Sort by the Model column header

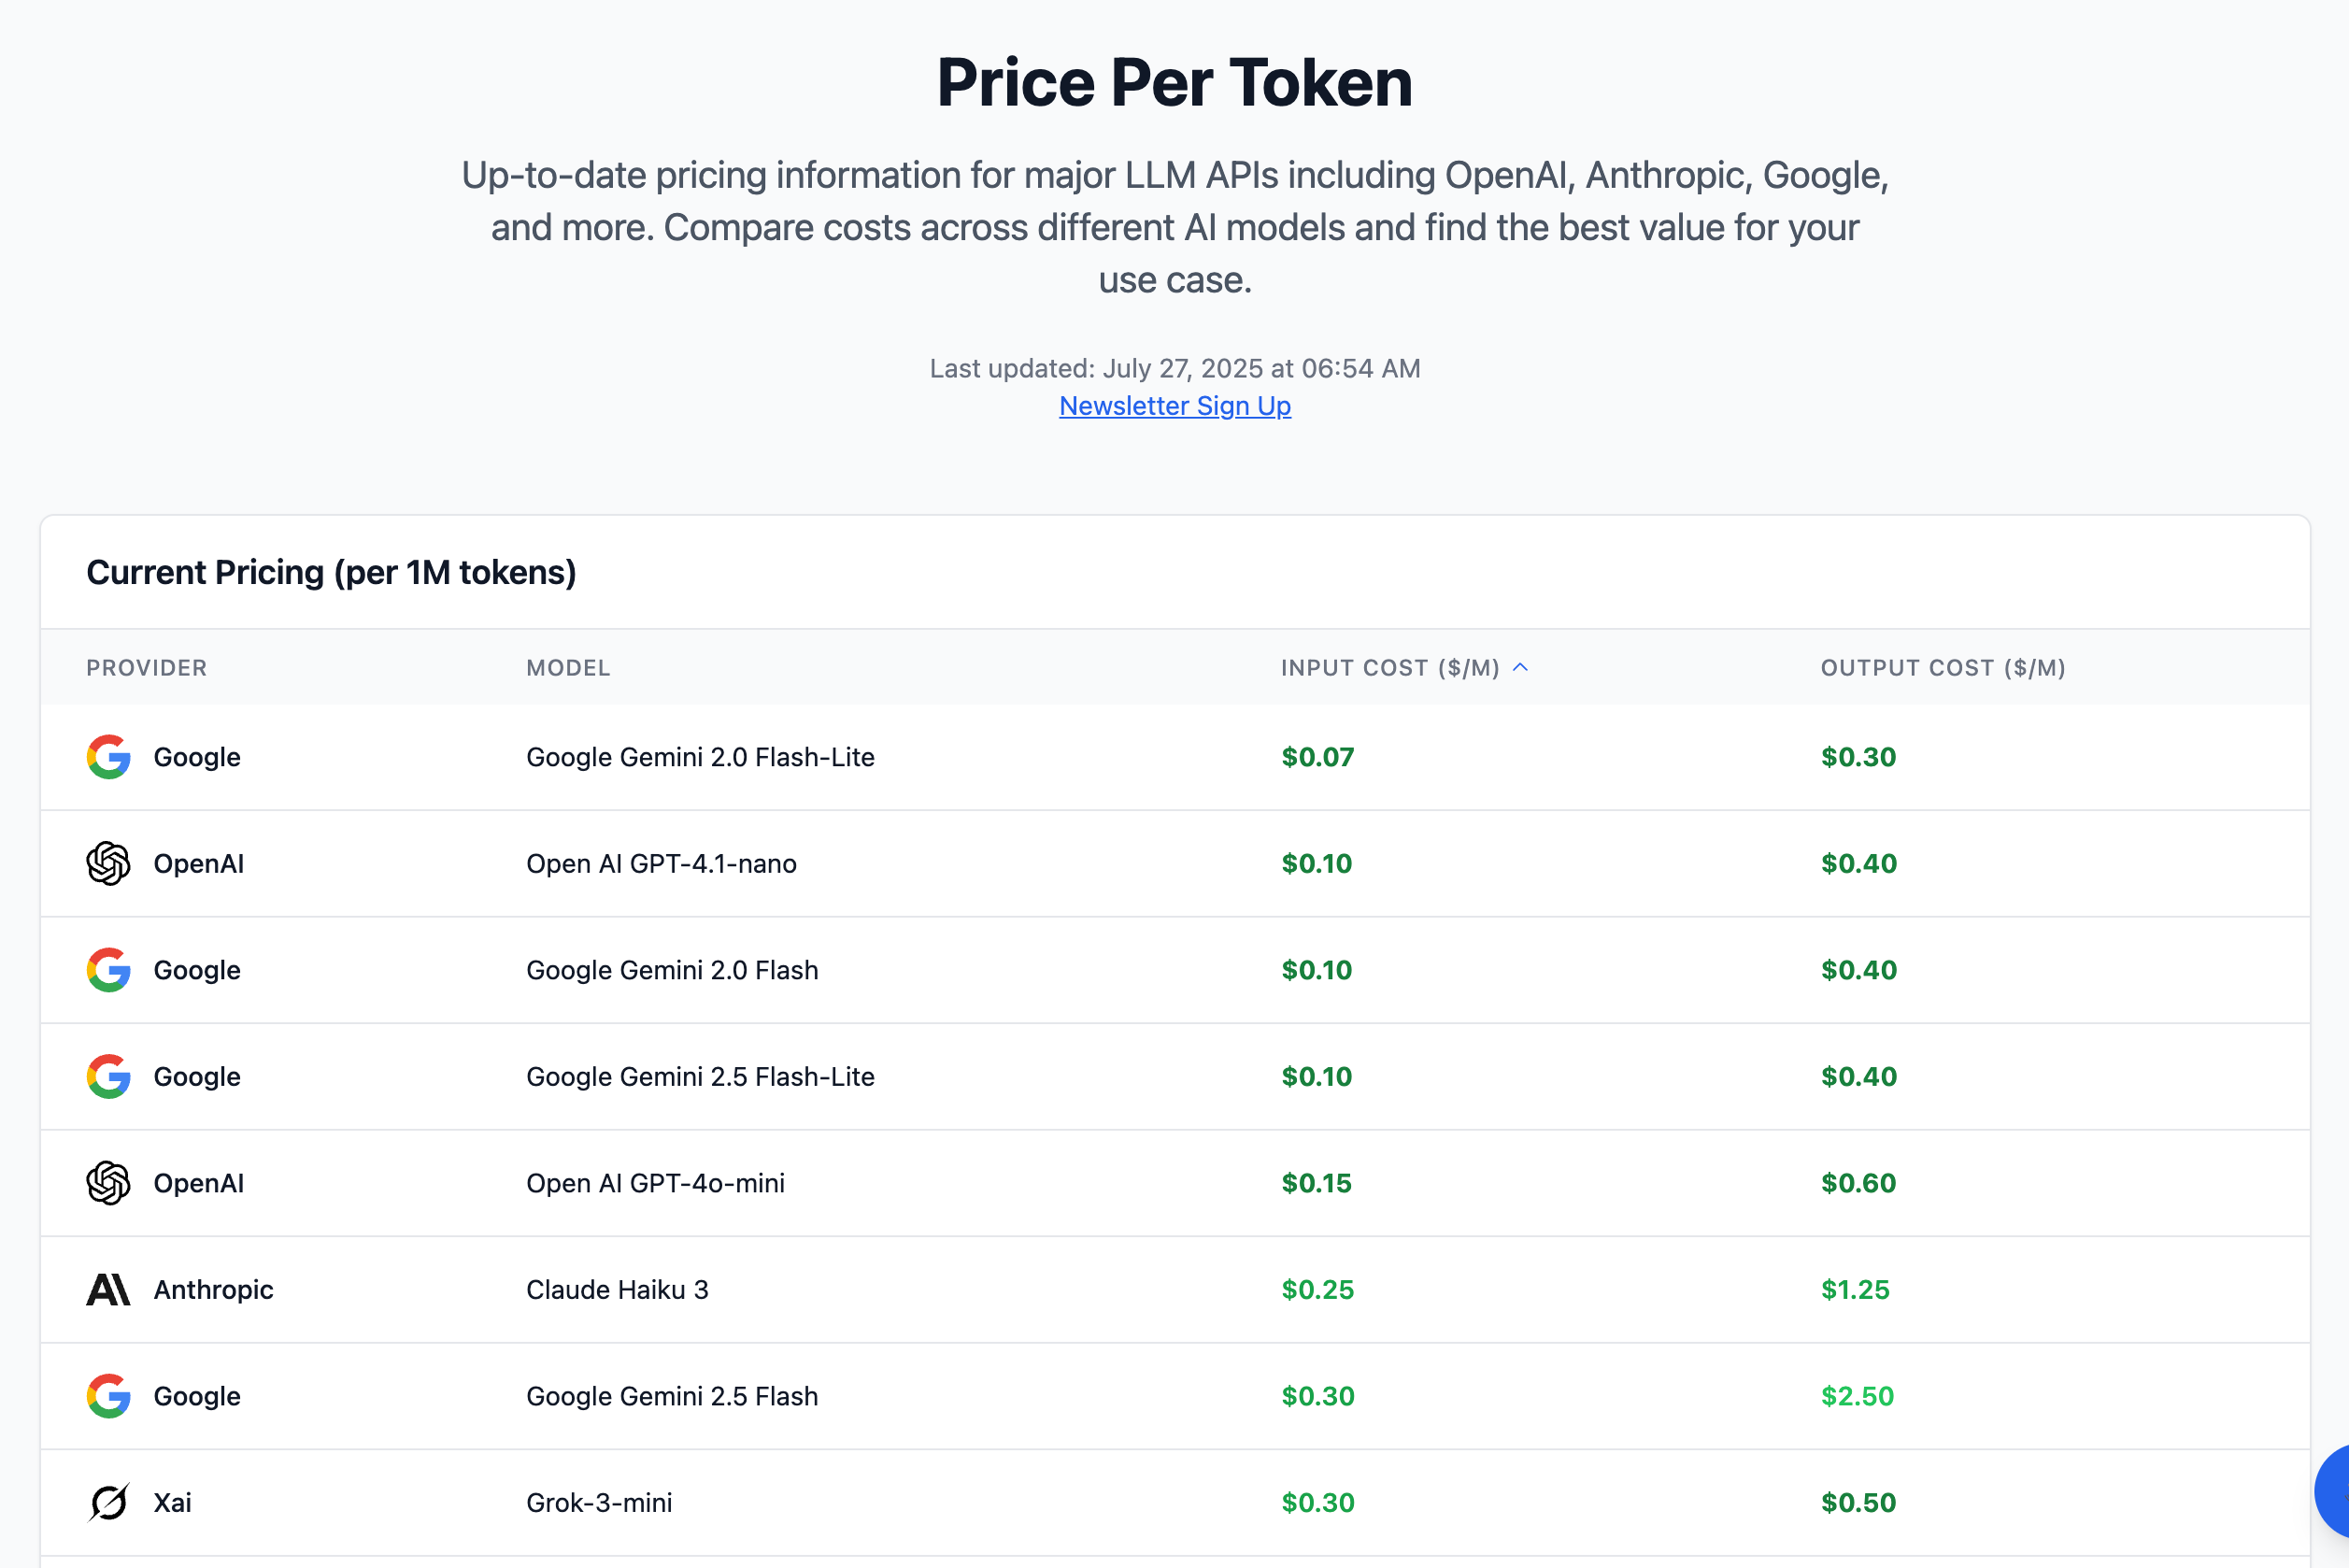click(568, 668)
